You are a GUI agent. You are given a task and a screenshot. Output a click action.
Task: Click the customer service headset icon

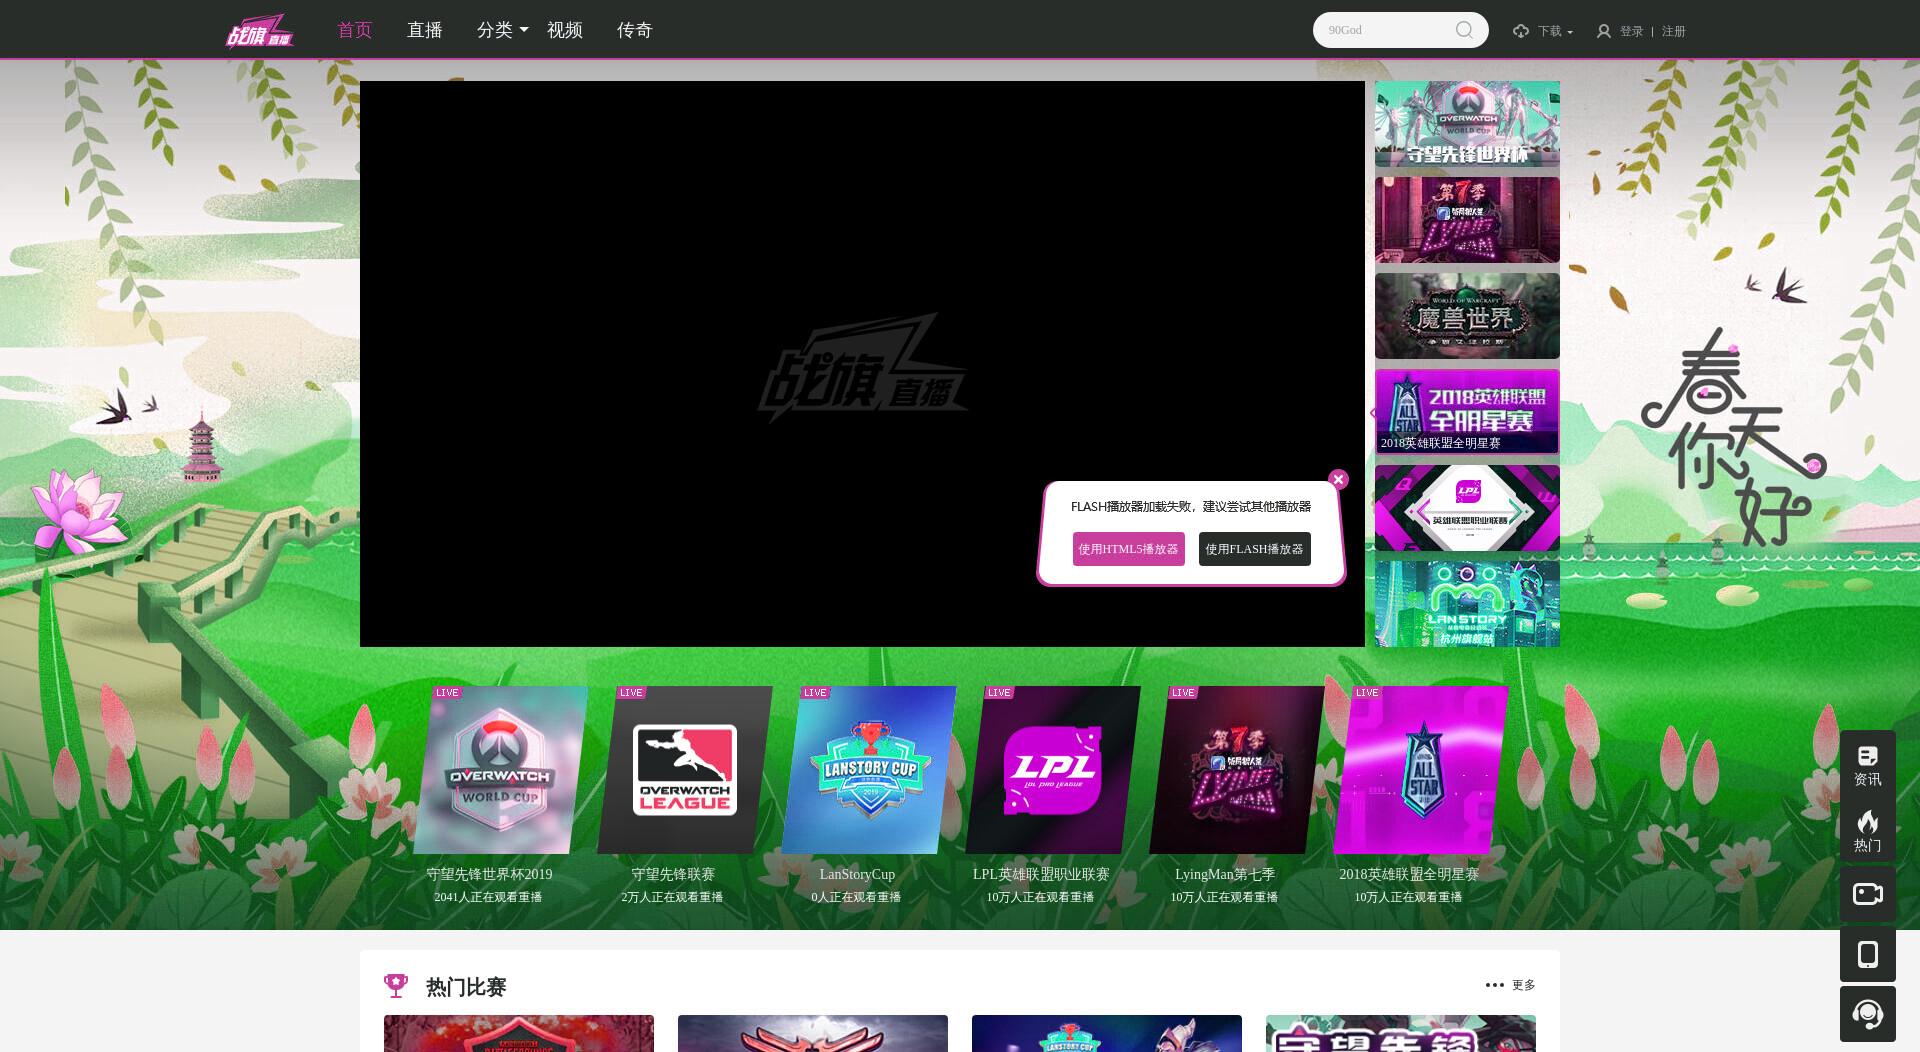tap(1867, 1014)
